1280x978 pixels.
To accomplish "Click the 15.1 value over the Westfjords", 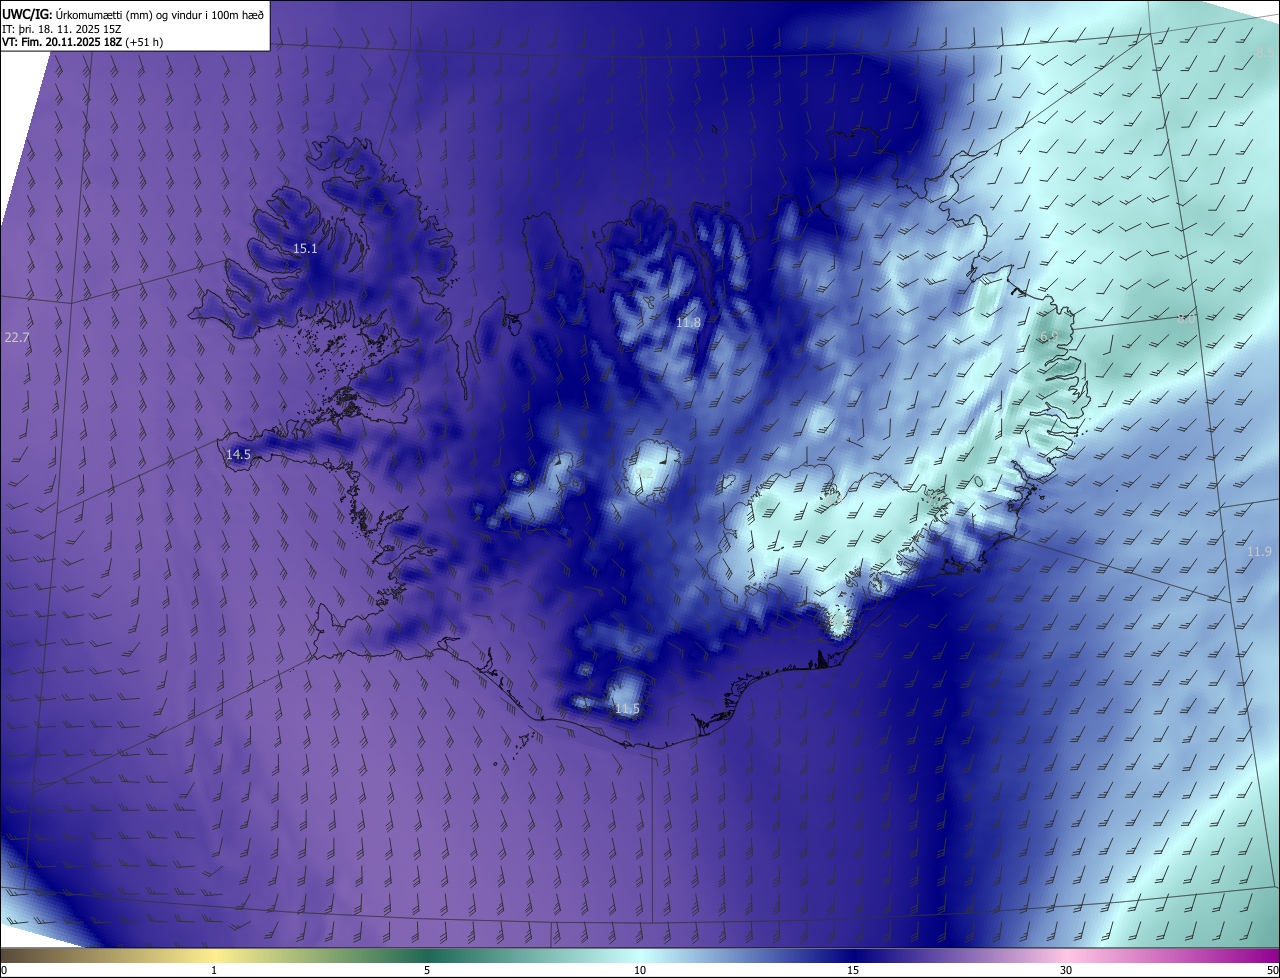I will pyautogui.click(x=305, y=248).
